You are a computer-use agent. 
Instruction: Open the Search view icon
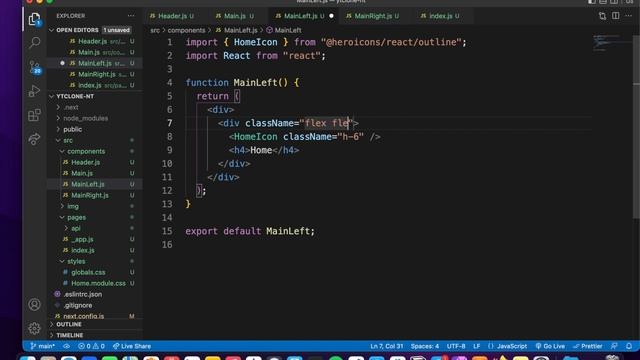pyautogui.click(x=35, y=42)
